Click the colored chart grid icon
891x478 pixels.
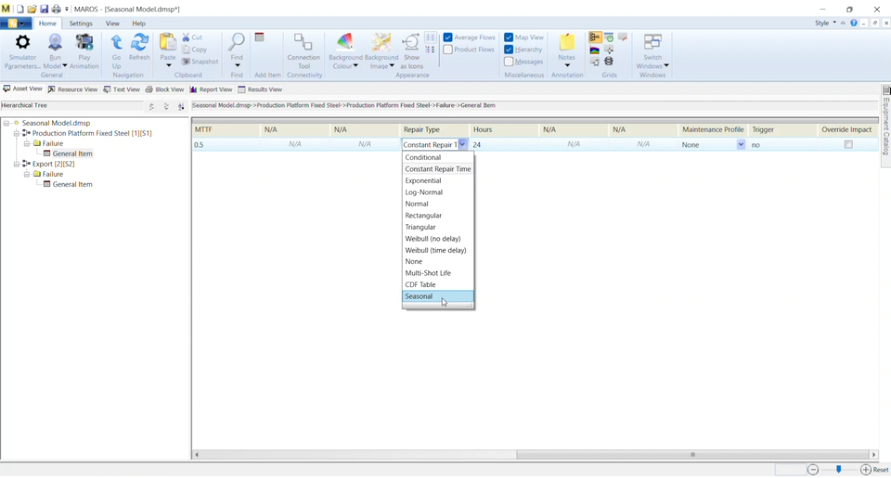pos(594,50)
